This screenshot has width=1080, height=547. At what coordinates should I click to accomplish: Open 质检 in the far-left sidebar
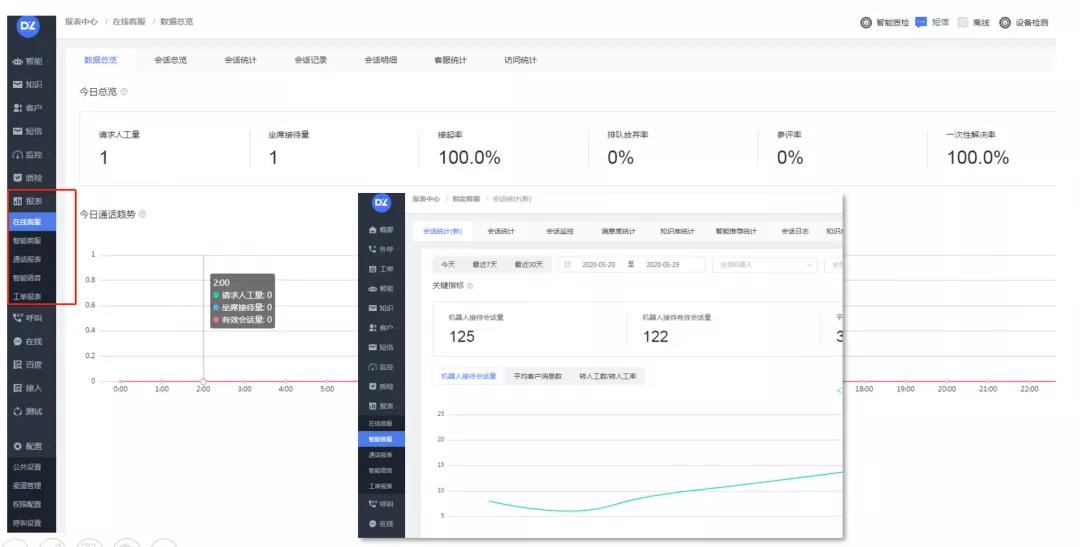27,177
